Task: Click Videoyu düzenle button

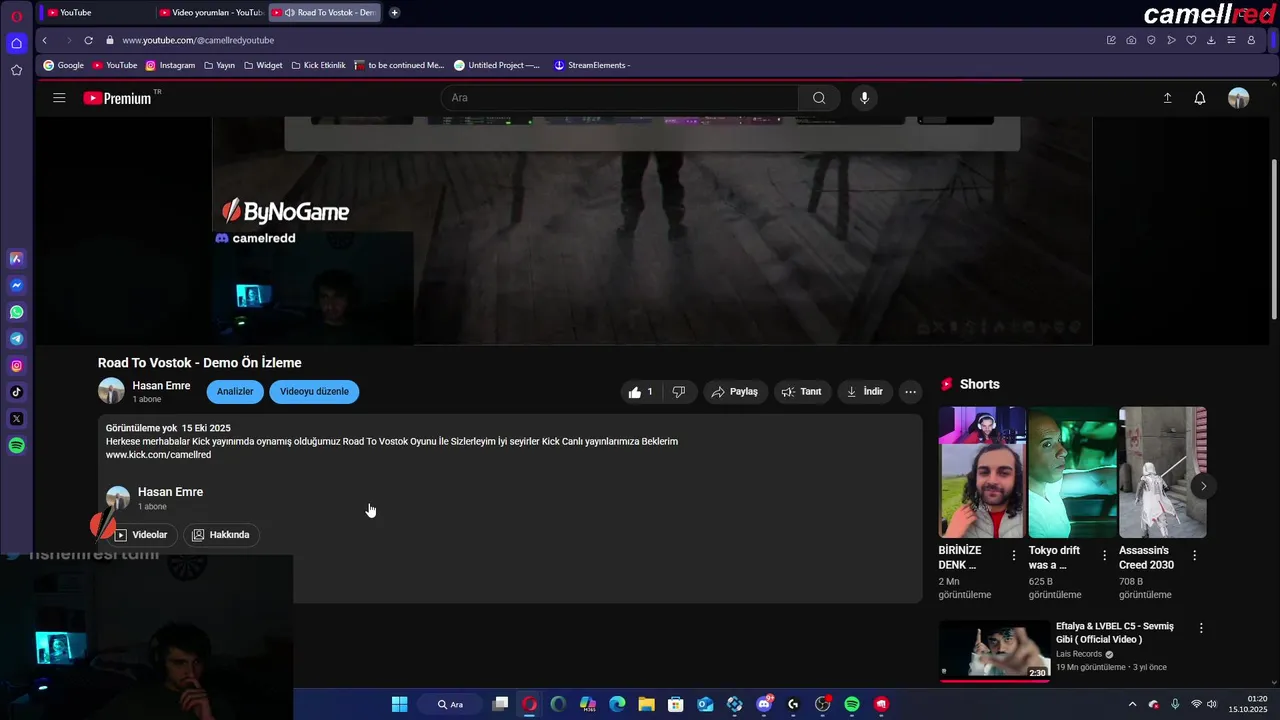Action: pyautogui.click(x=314, y=392)
